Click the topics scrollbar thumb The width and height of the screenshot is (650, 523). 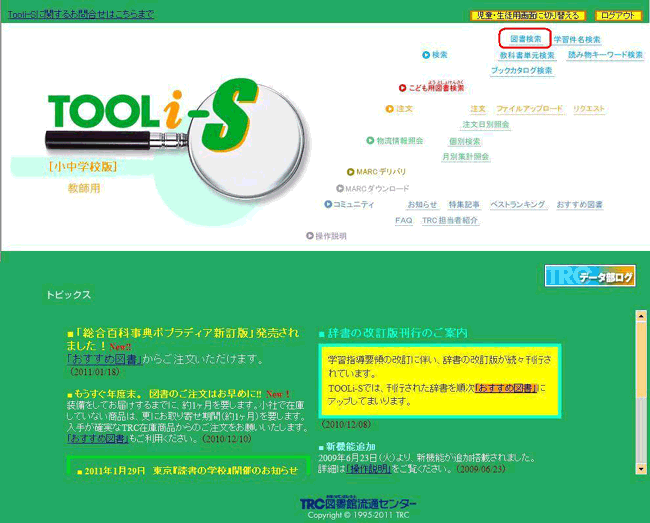click(641, 358)
